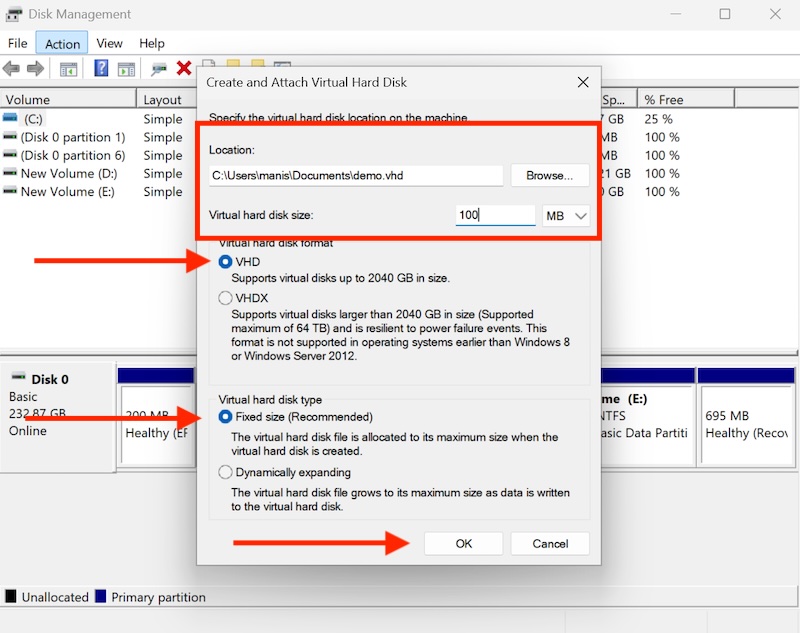800x633 pixels.
Task: Click the red delete volume icon
Action: click(185, 68)
